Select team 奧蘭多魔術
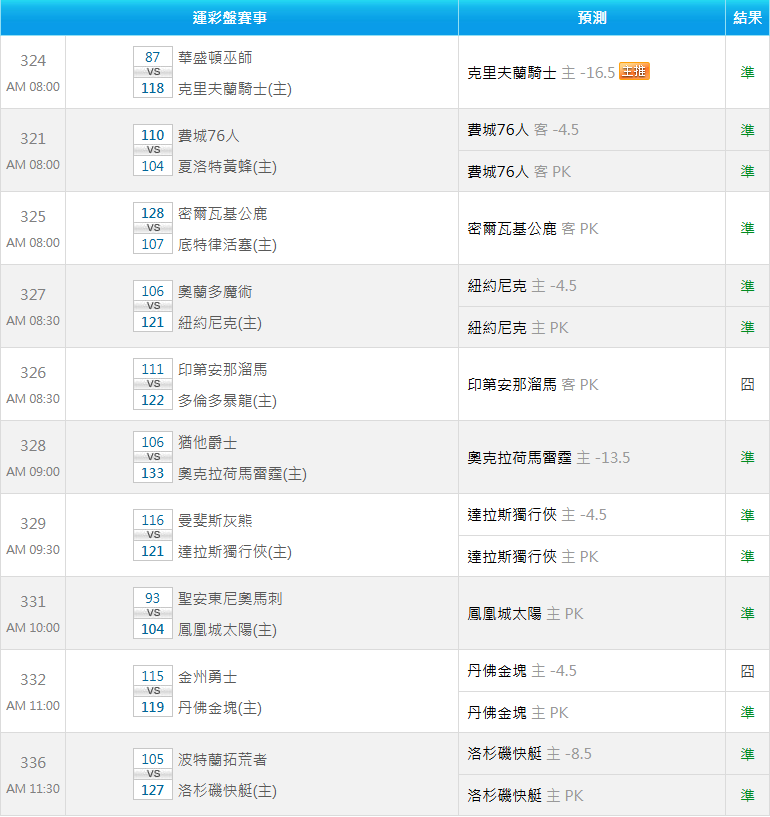Screen dimensions: 770x817 pyautogui.click(x=215, y=292)
